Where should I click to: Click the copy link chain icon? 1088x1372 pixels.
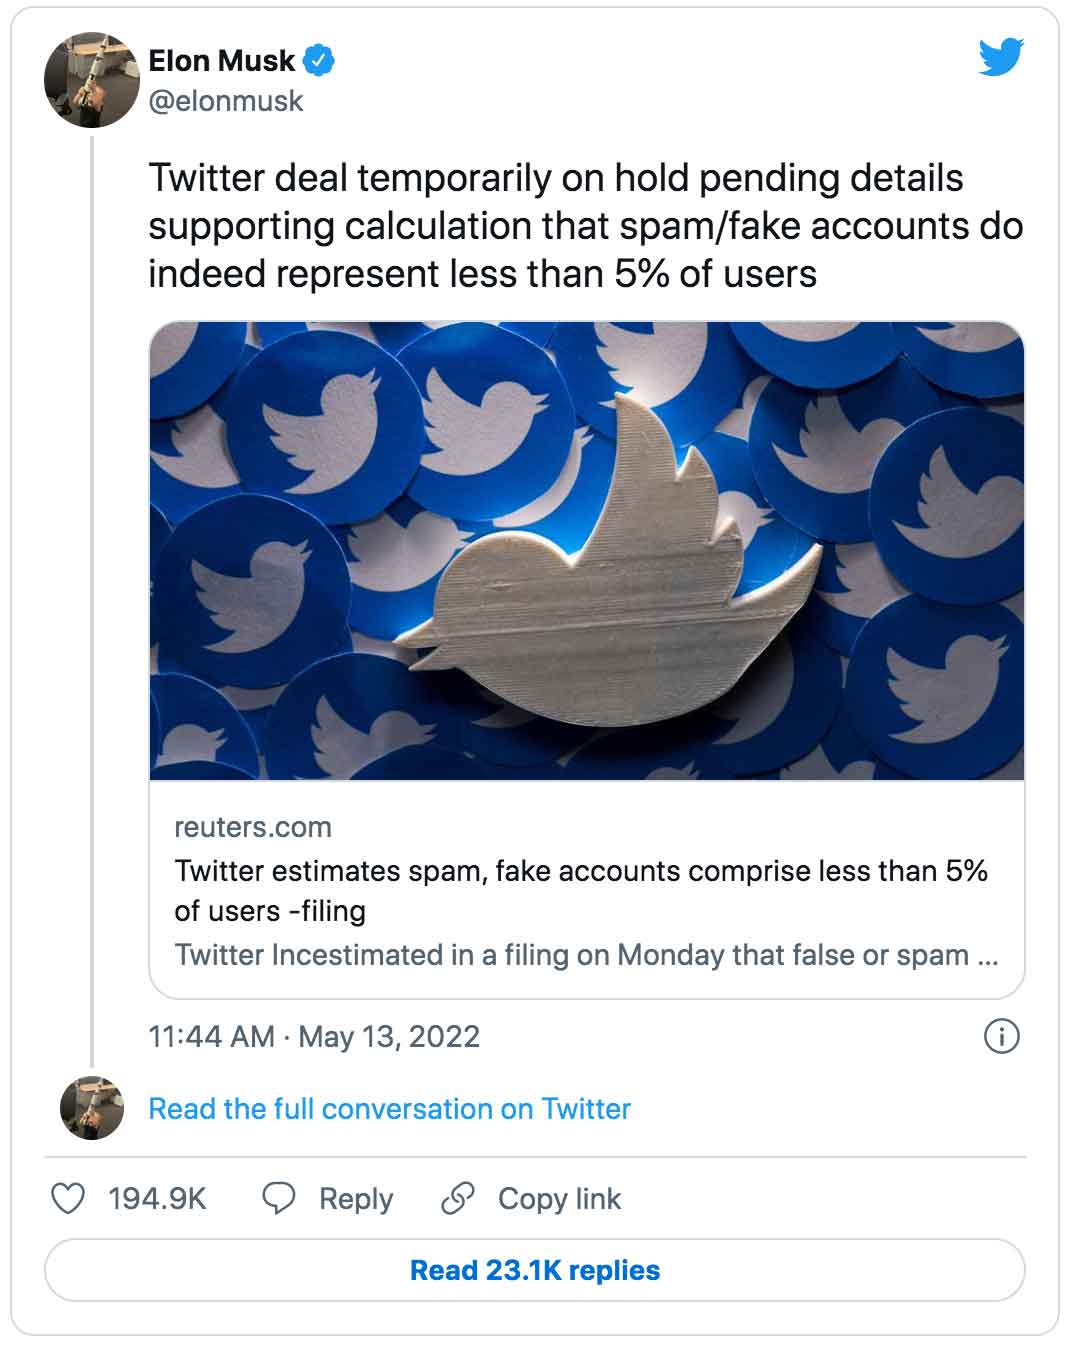457,1198
